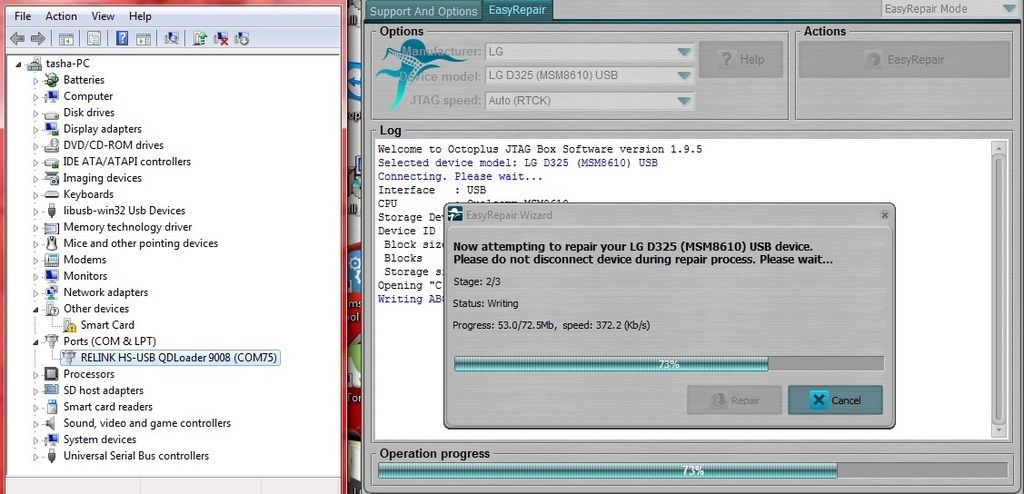Click the Disable device icon with down arrow
The height and width of the screenshot is (494, 1024).
(242, 39)
